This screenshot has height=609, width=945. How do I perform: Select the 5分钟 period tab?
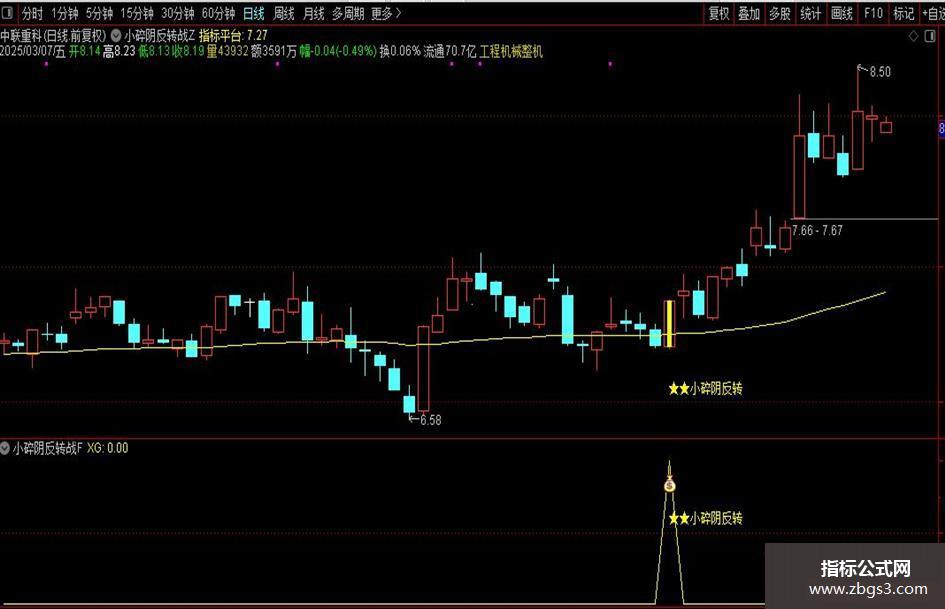(x=99, y=13)
